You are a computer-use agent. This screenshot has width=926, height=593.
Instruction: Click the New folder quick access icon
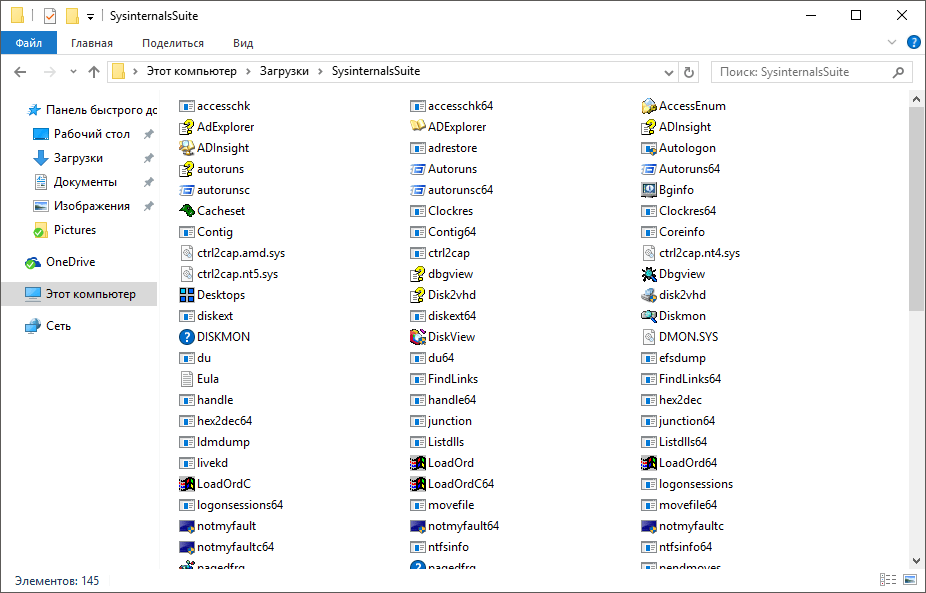pyautogui.click(x=72, y=16)
